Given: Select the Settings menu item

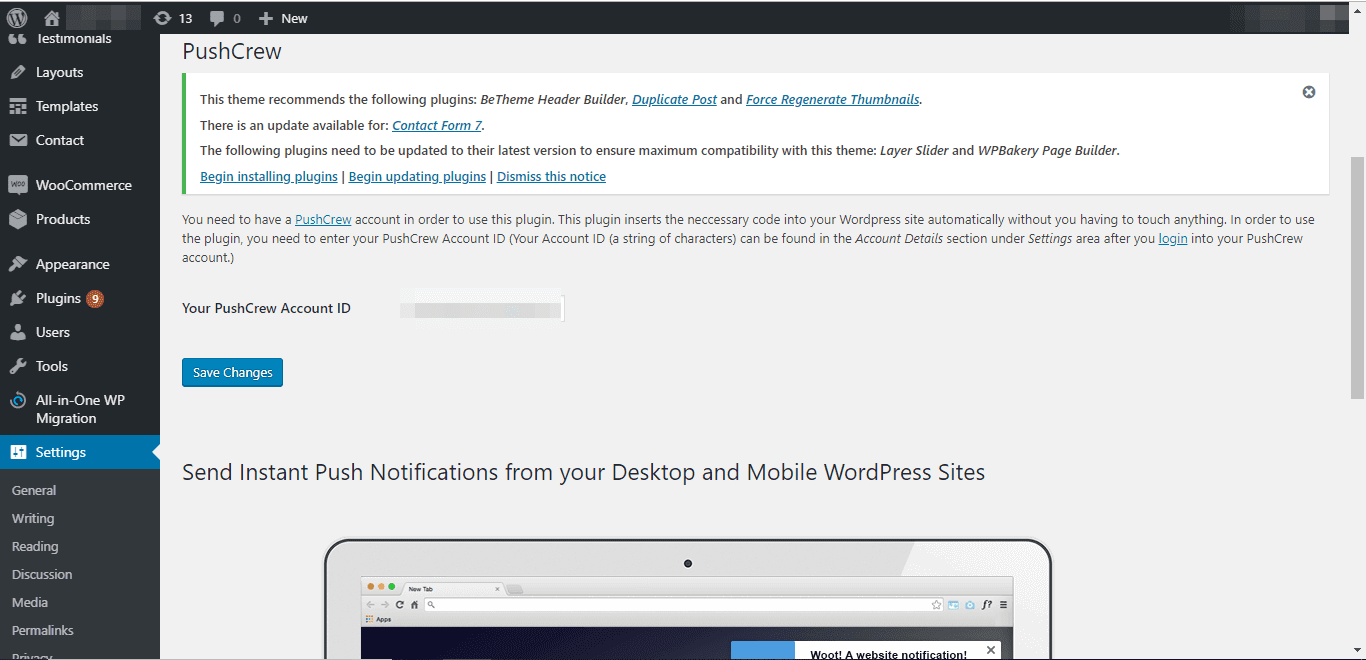Looking at the screenshot, I should [x=80, y=452].
